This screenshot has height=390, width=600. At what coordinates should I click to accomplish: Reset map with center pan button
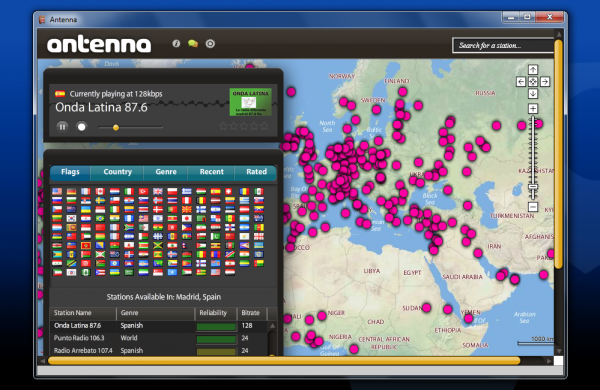coord(533,82)
